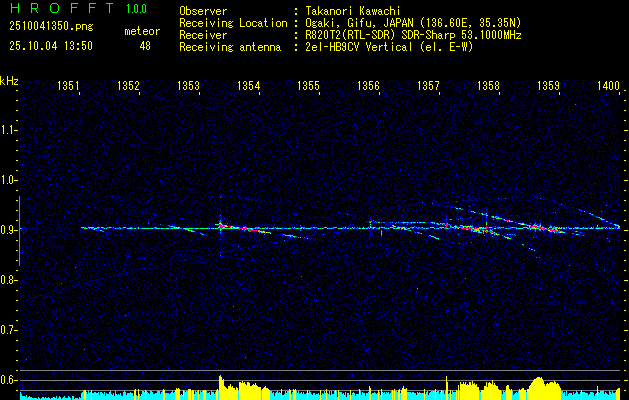Click the meteor count value 48
Viewport: 629px width, 400px height.
pos(145,46)
